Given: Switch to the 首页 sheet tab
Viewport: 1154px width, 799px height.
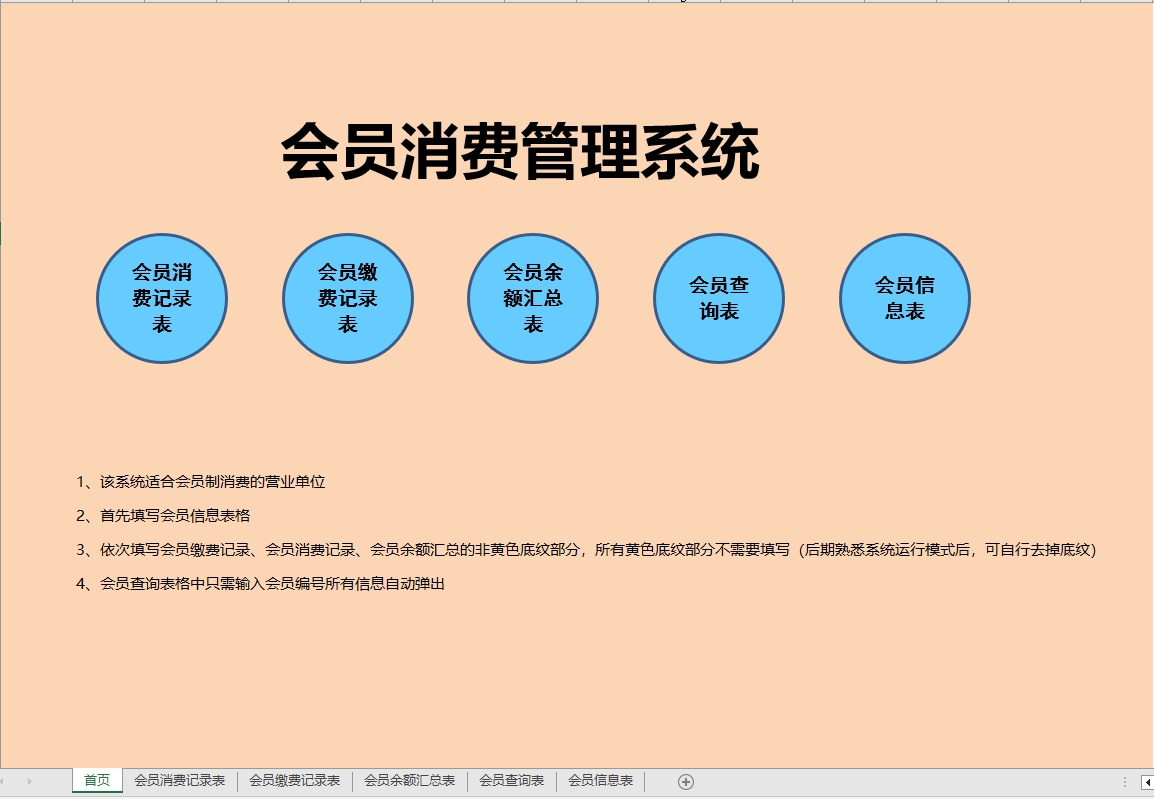Looking at the screenshot, I should click(97, 781).
